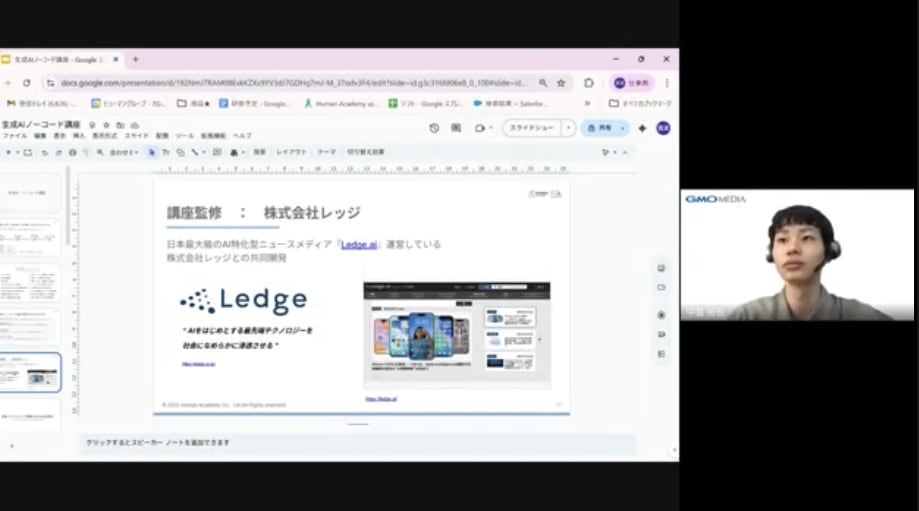The image size is (919, 511).
Task: Click the テーマ theme button
Action: [x=326, y=152]
